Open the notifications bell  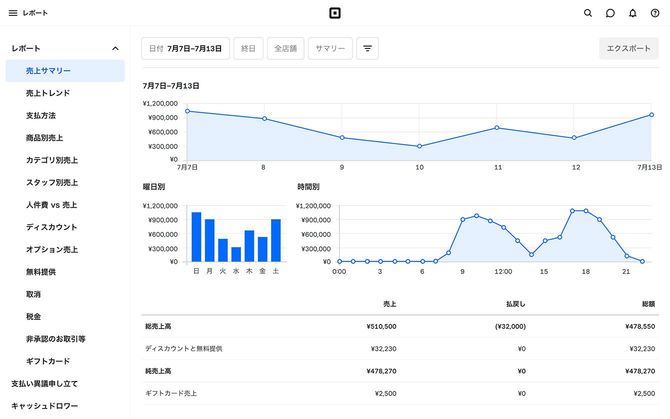tap(633, 13)
